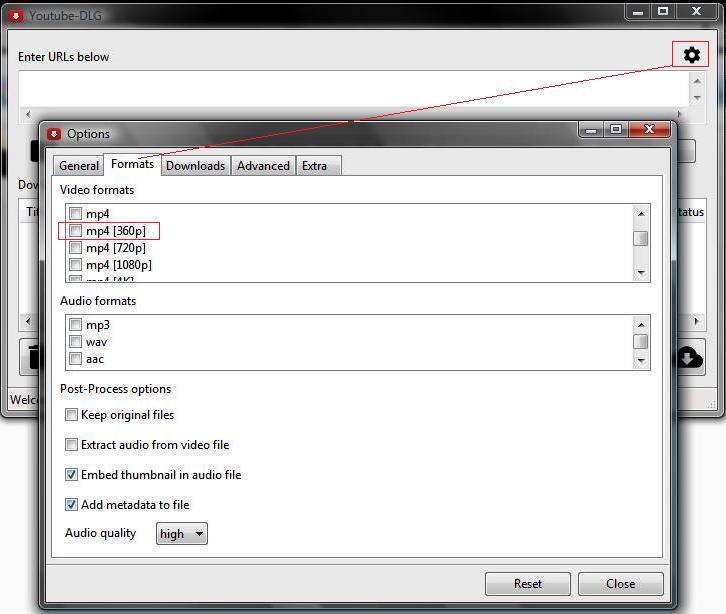Check the mp4 [360p] video format
This screenshot has height=614, width=726.
click(76, 231)
